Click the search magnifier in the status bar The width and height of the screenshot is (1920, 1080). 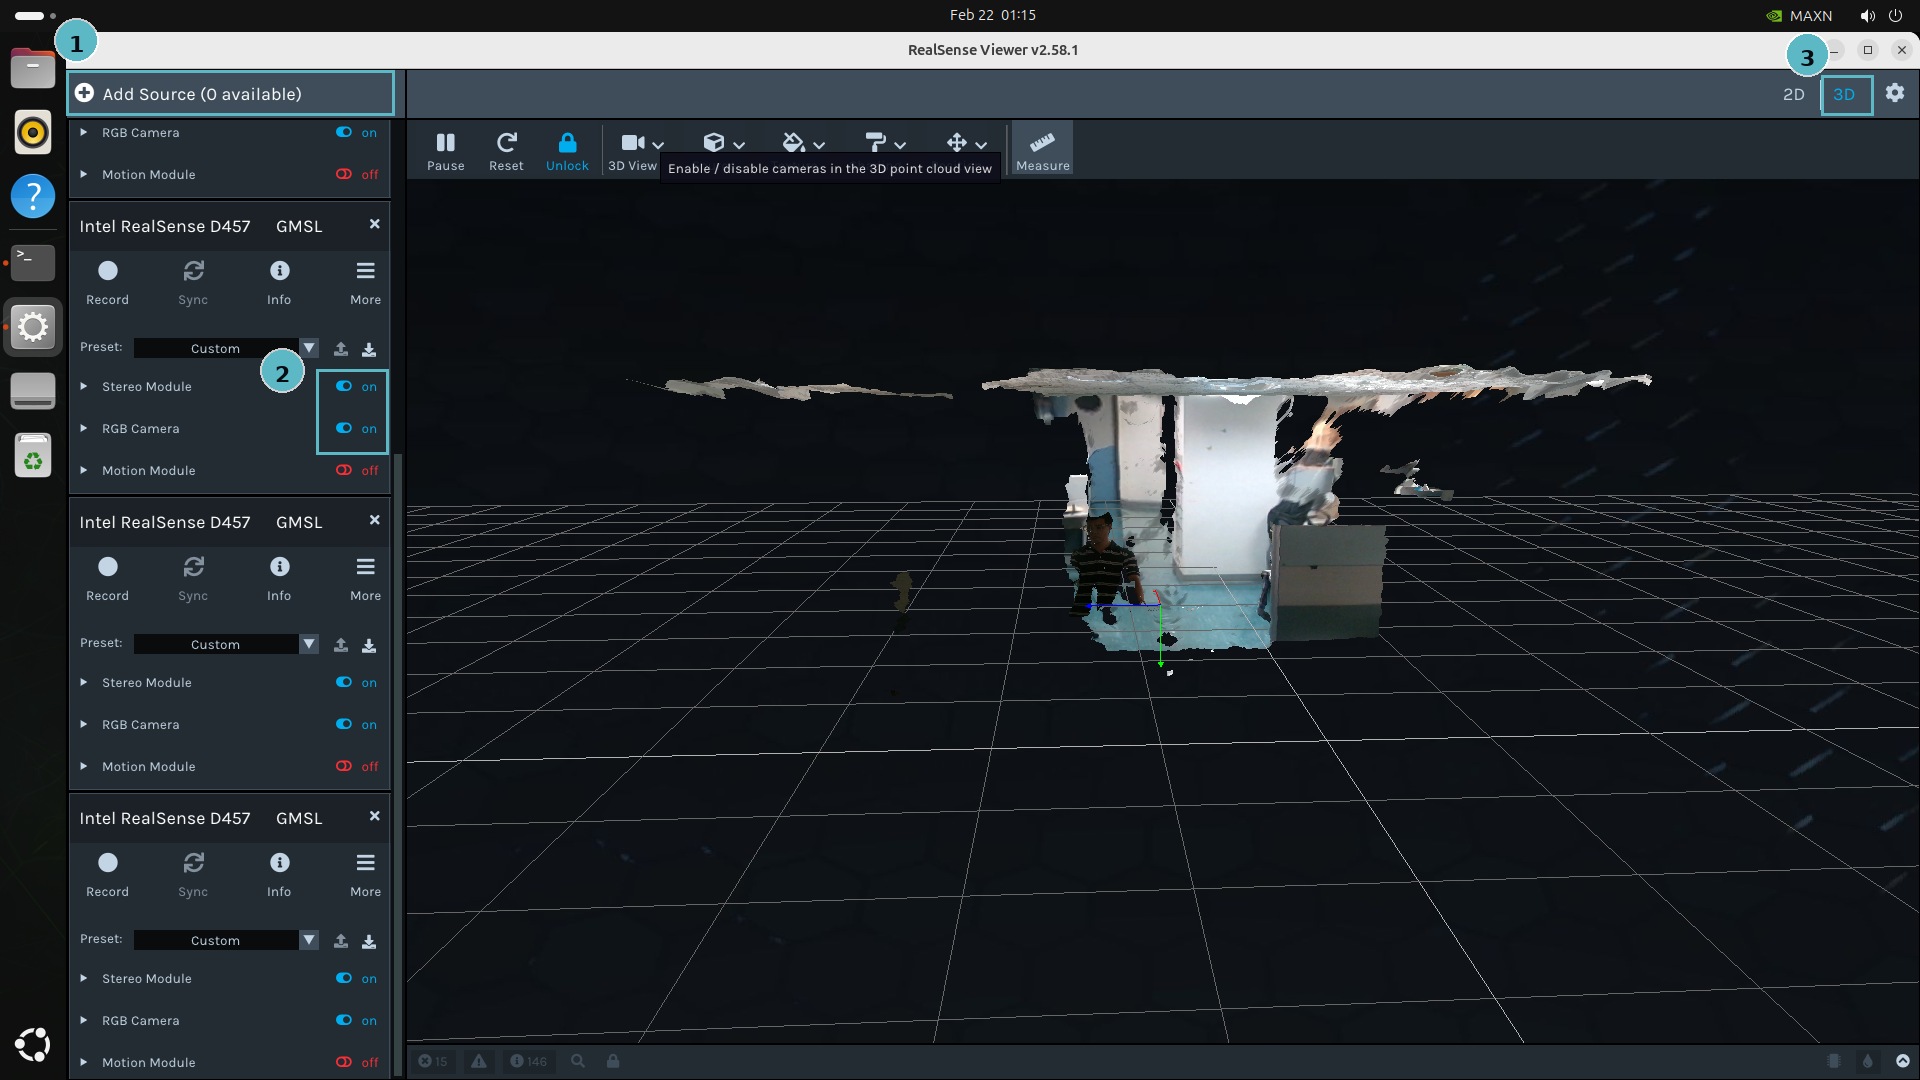[x=578, y=1061]
